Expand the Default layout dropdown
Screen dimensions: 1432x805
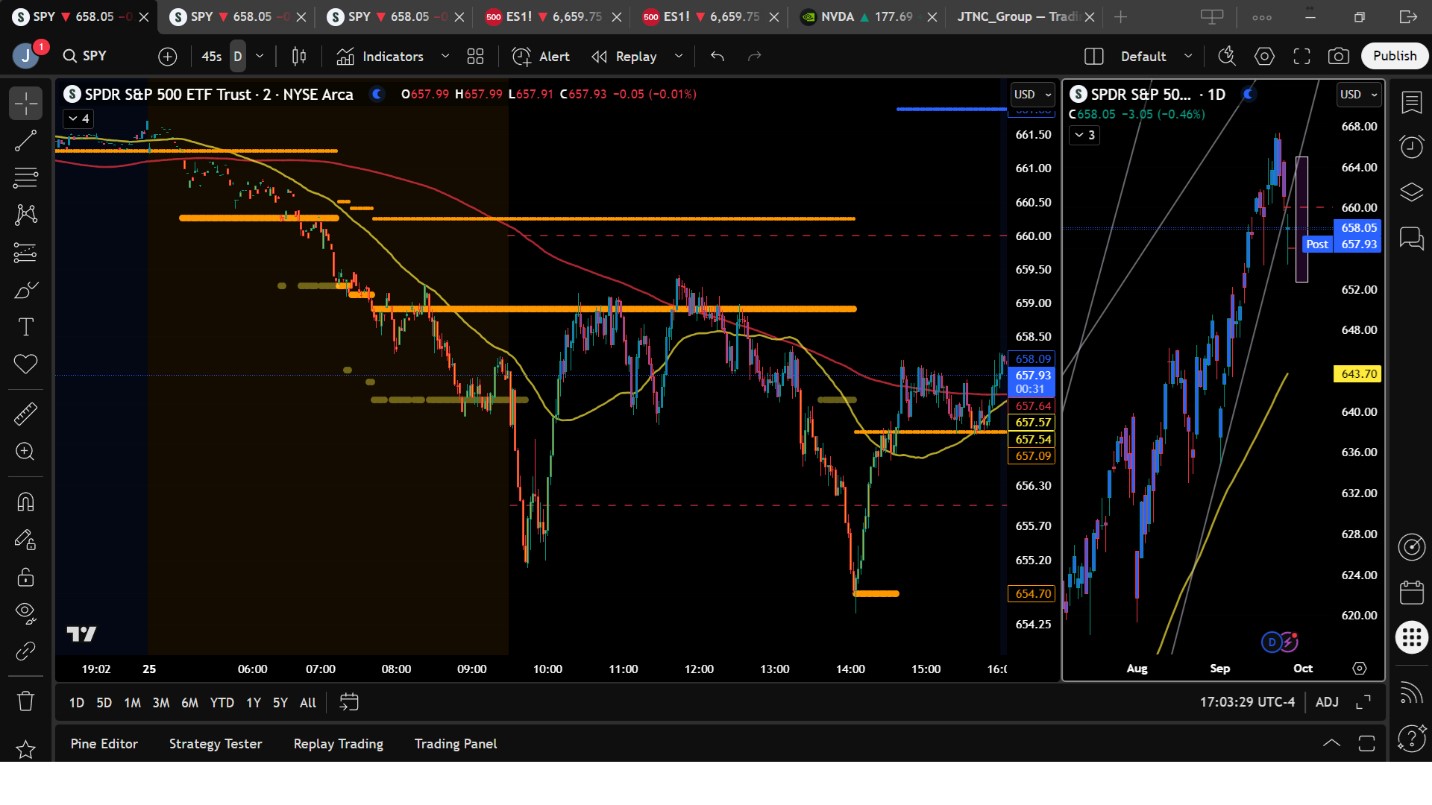coord(1188,57)
